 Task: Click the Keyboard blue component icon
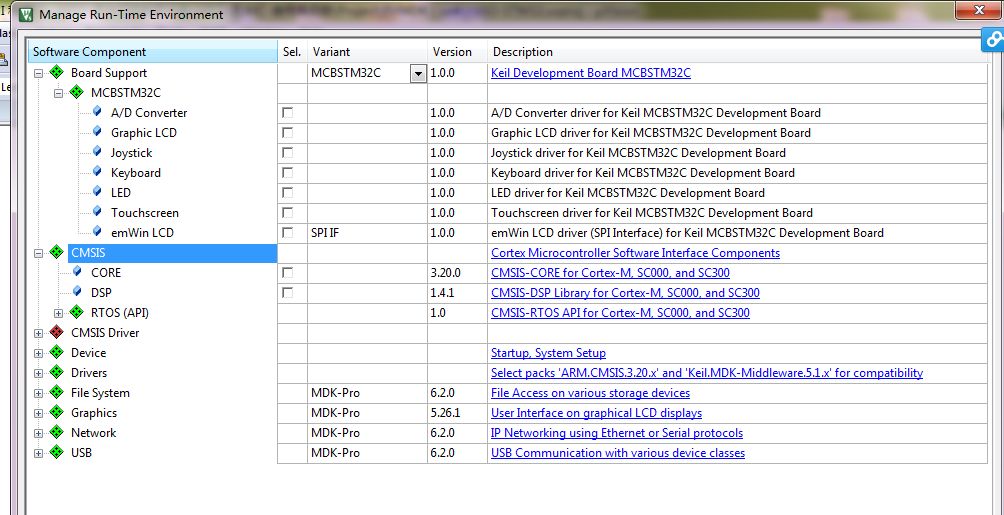[97, 172]
